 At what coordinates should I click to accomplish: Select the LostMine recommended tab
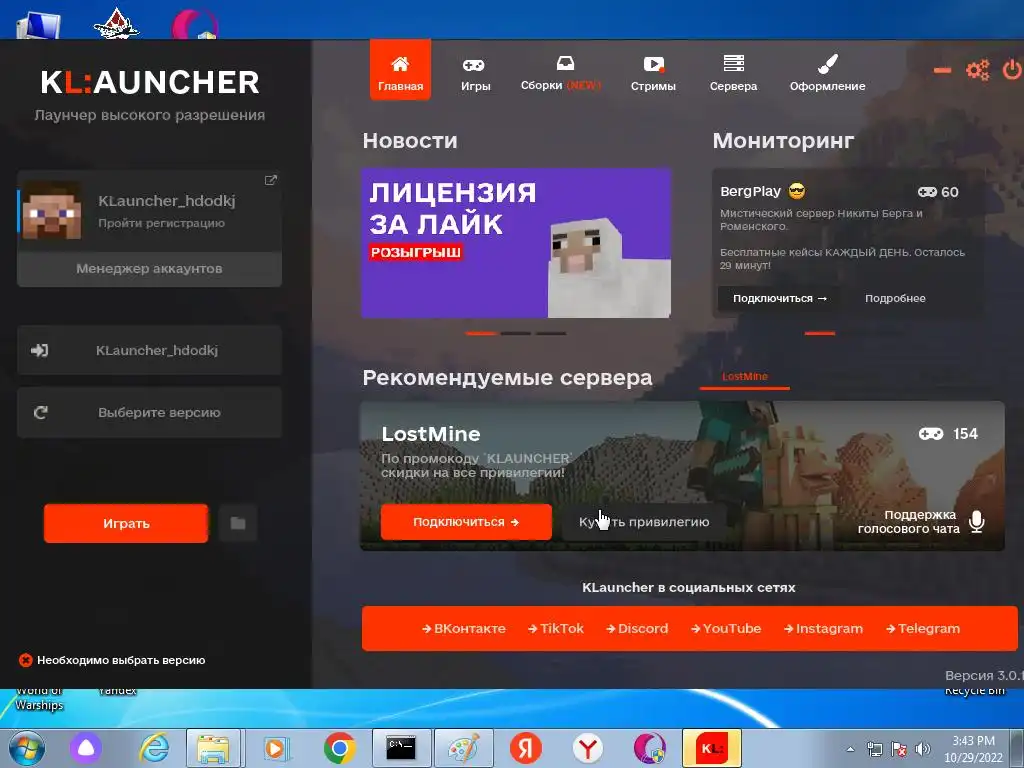744,377
